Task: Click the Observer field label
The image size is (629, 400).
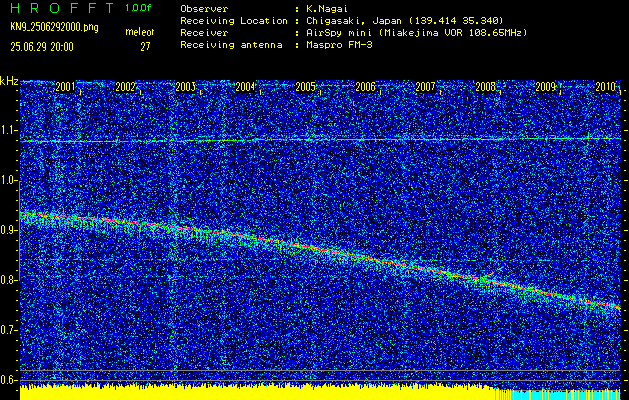Action: (204, 8)
